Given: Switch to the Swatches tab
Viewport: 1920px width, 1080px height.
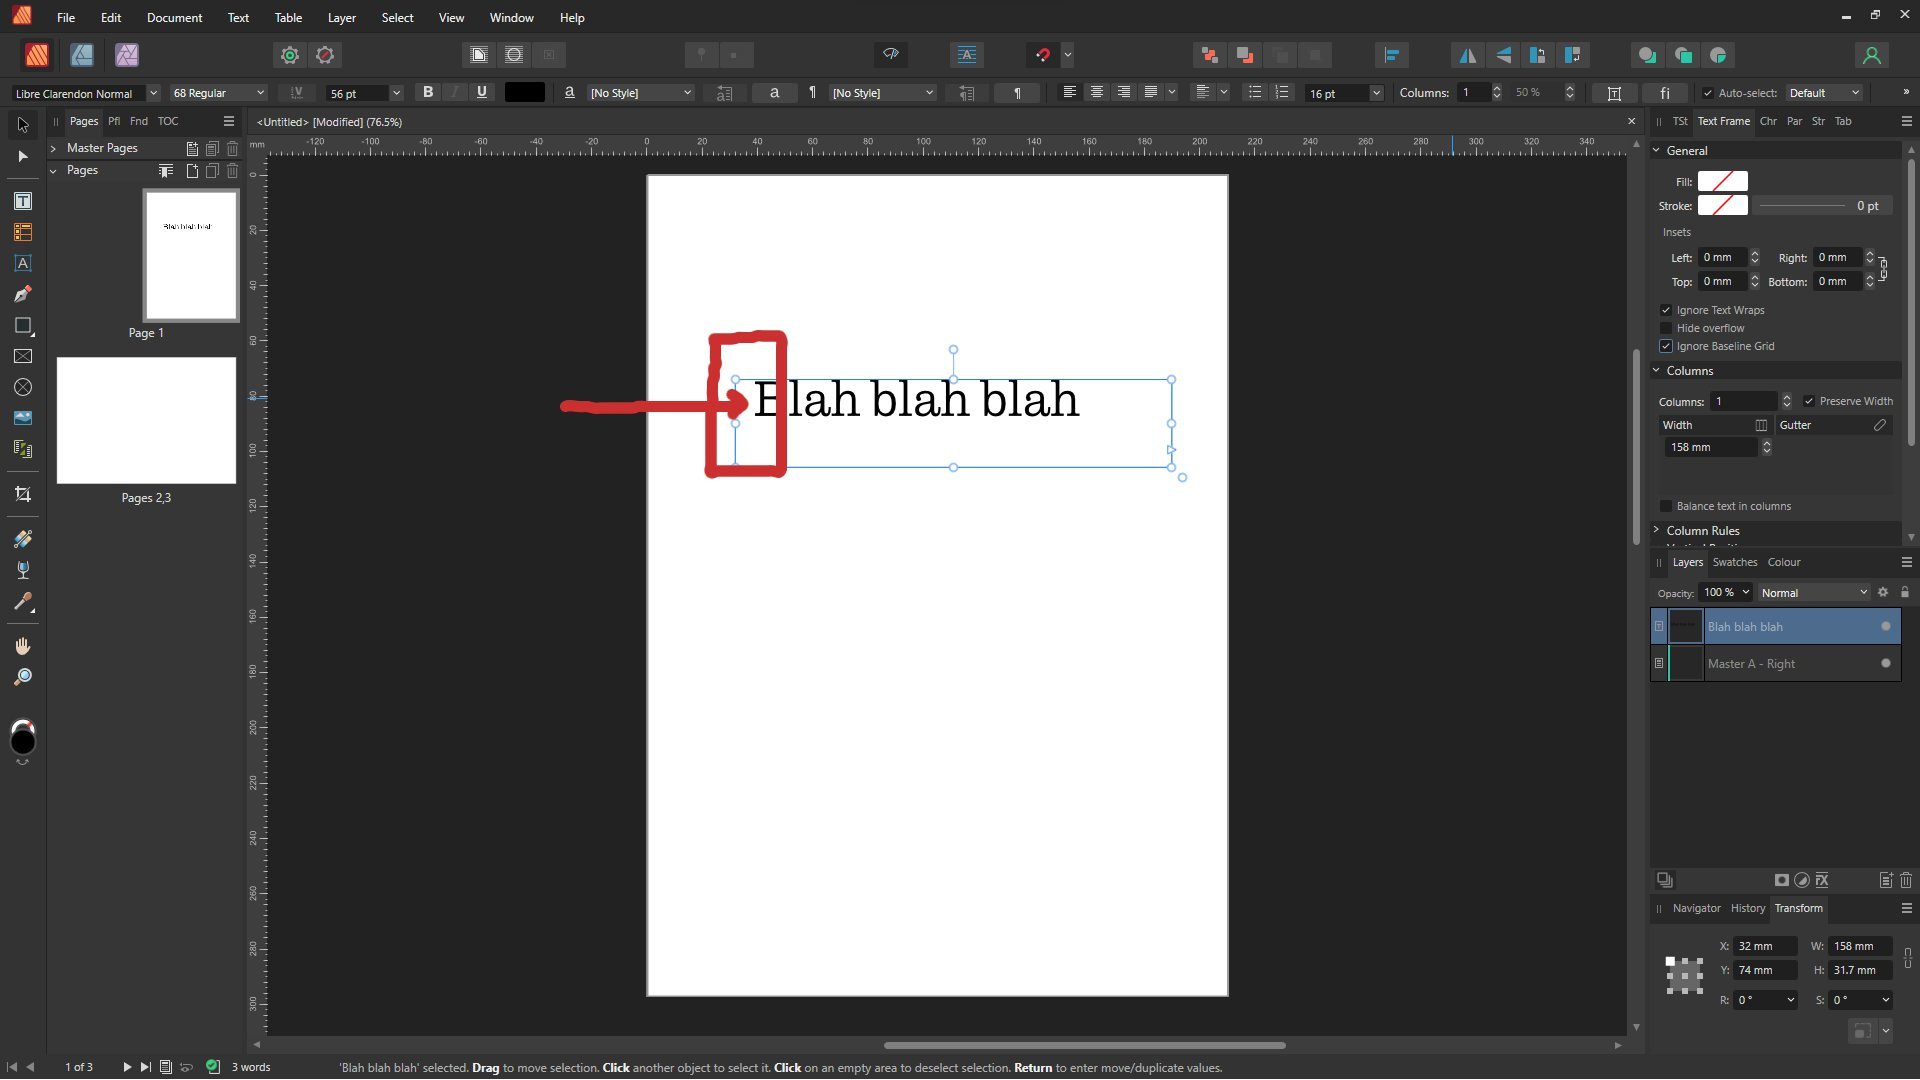Looking at the screenshot, I should (x=1735, y=562).
